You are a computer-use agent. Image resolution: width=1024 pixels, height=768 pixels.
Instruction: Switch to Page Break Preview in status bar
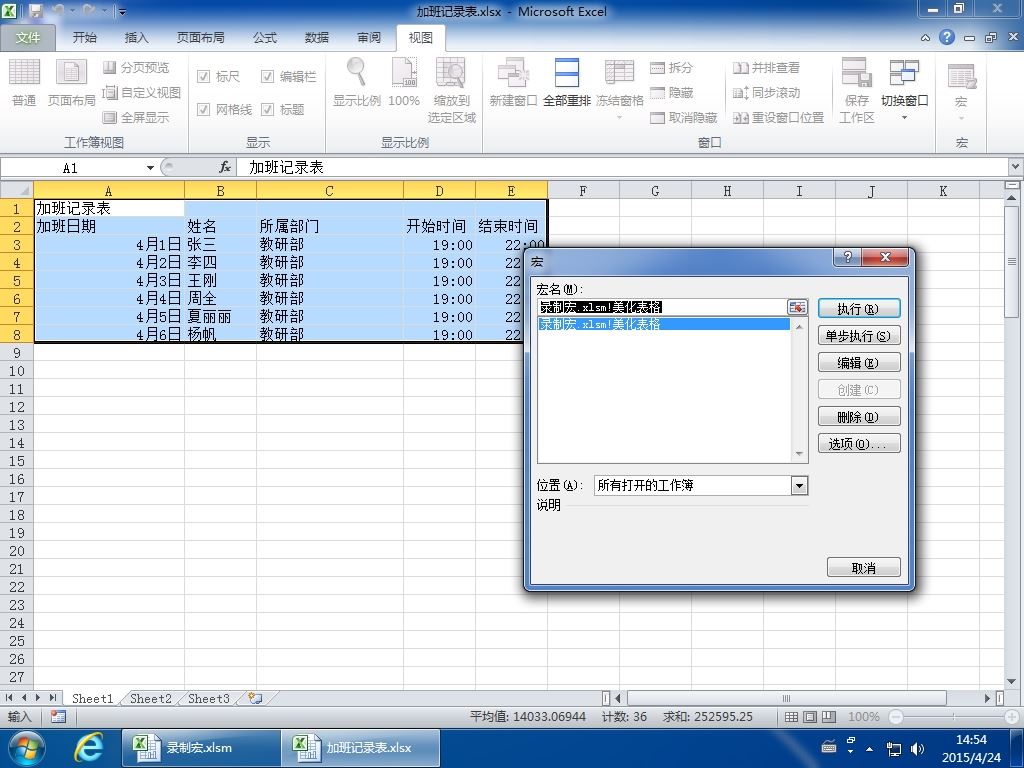[x=829, y=716]
